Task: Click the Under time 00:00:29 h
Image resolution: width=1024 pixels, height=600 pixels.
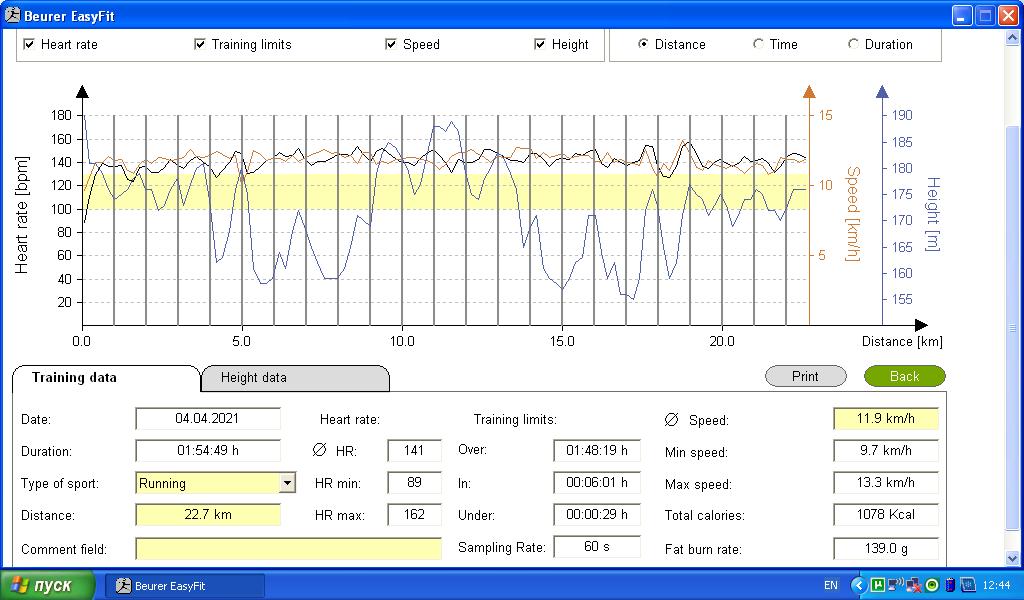Action: [597, 514]
